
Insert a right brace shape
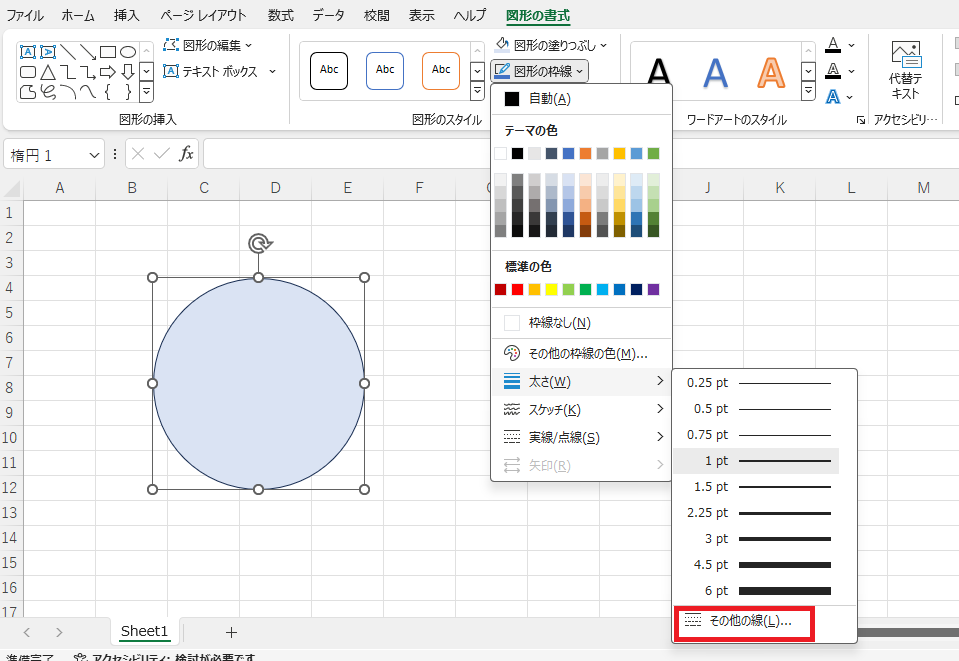click(x=128, y=92)
